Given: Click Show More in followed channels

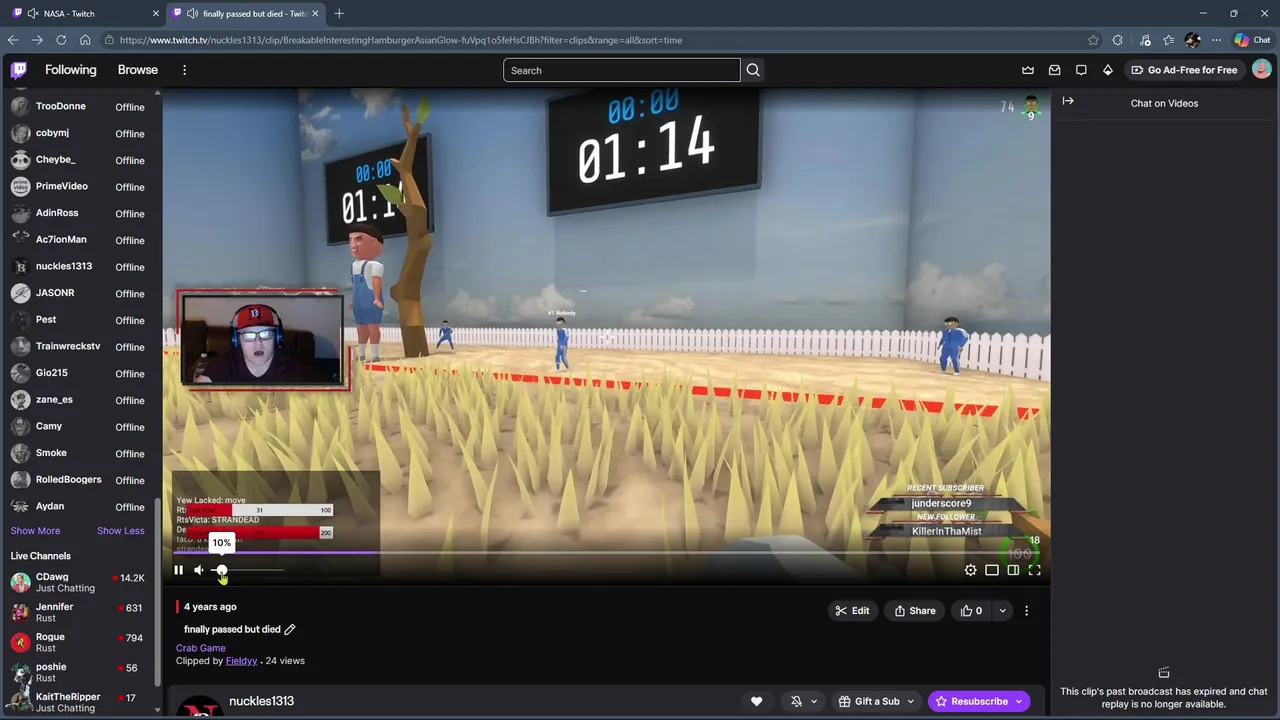Looking at the screenshot, I should tap(35, 531).
